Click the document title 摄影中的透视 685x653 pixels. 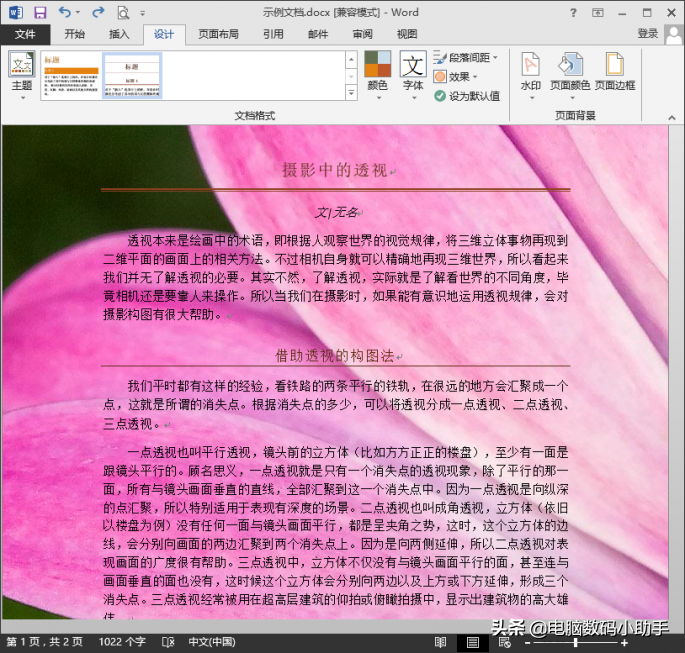click(x=335, y=170)
